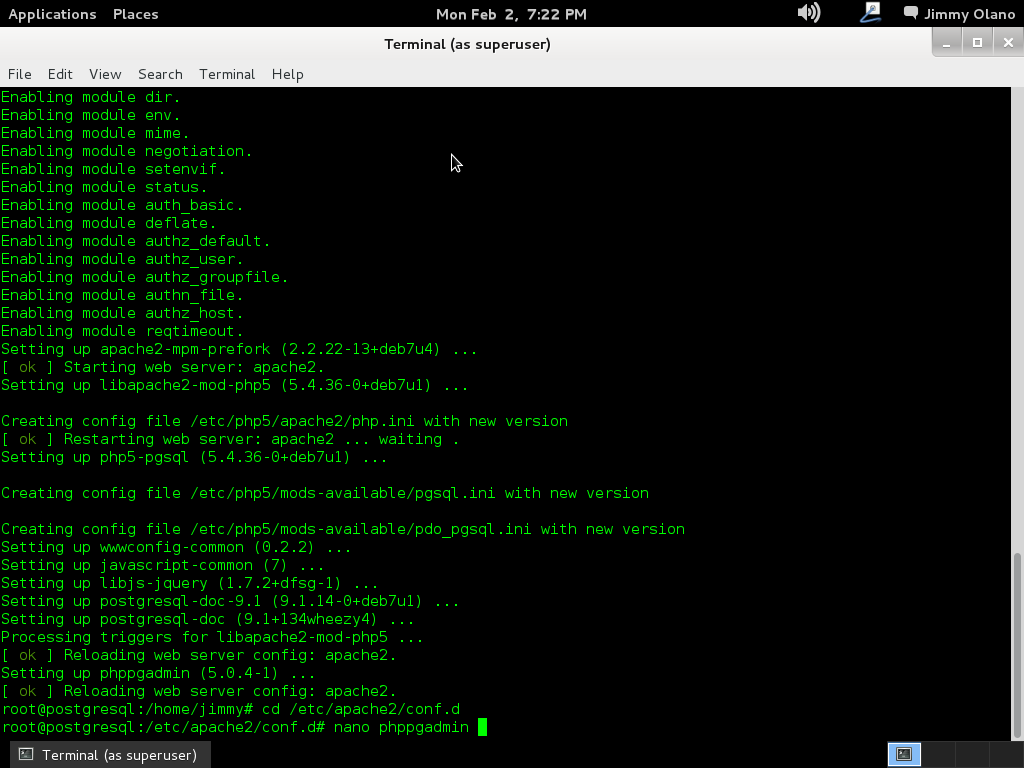The image size is (1024, 768).
Task: Select the first workspace in the switcher
Action: tap(904, 754)
